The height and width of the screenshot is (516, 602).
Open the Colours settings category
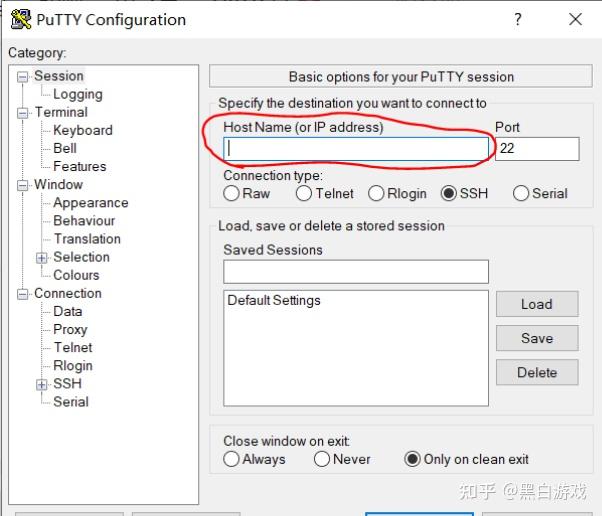(76, 275)
